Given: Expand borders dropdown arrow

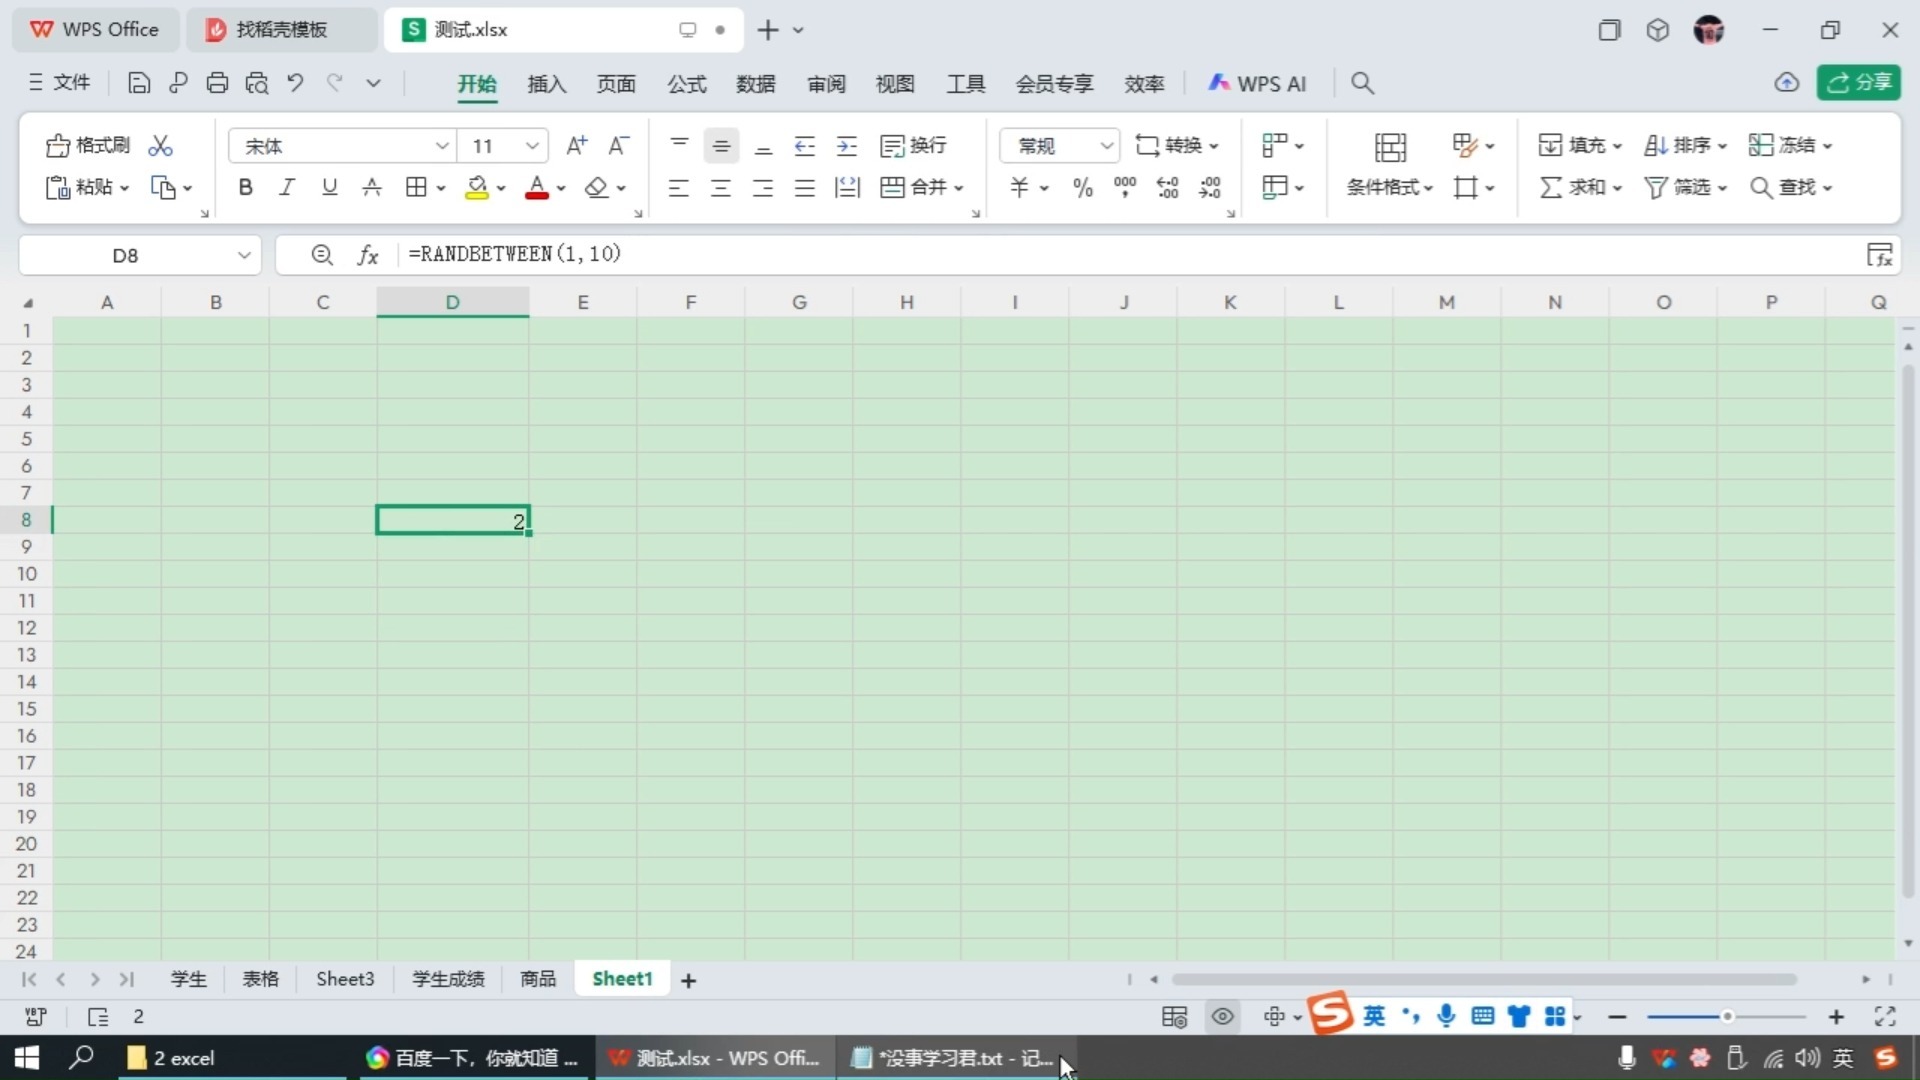Looking at the screenshot, I should click(x=441, y=188).
